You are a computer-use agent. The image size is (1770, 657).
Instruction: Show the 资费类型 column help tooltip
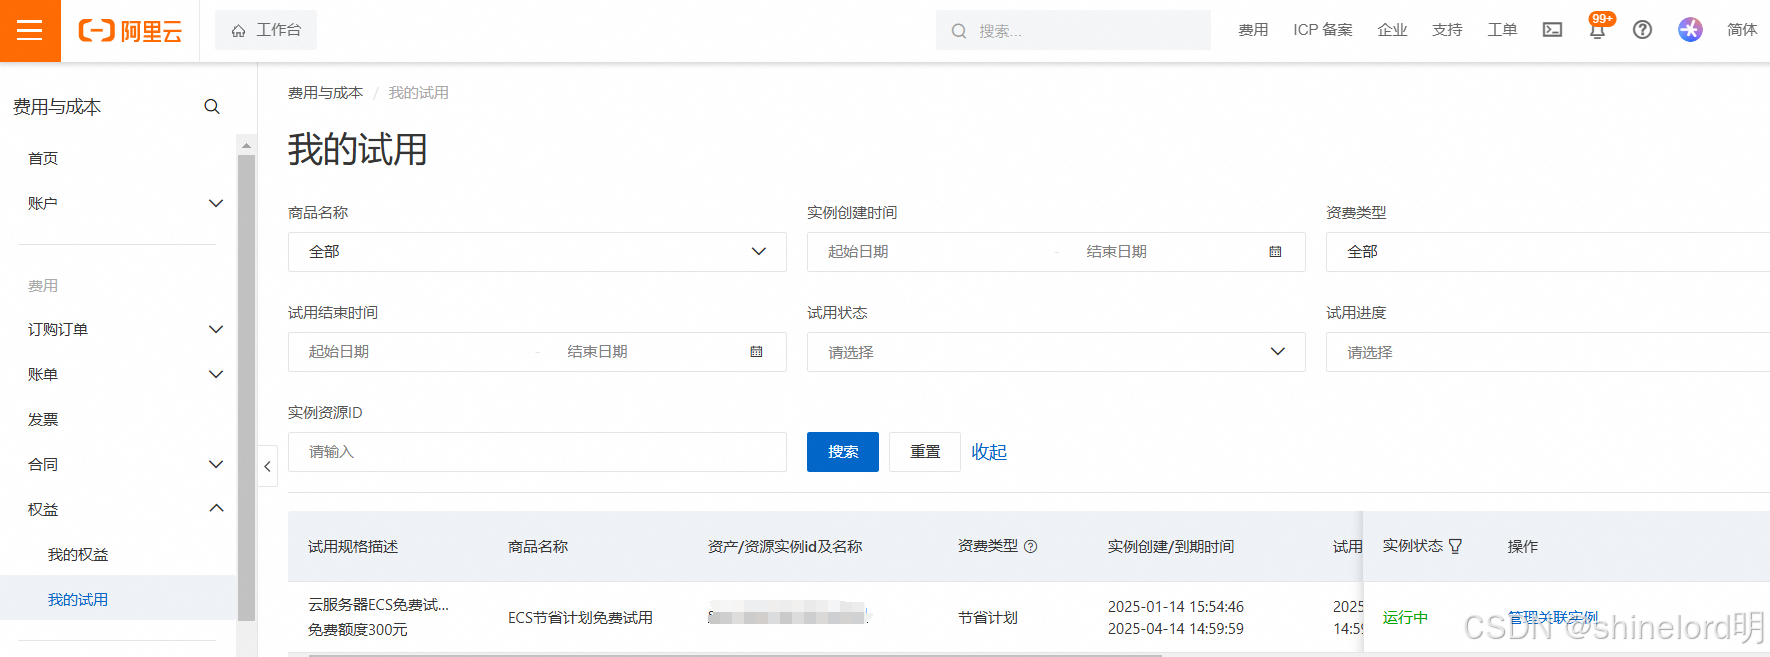tap(1031, 547)
